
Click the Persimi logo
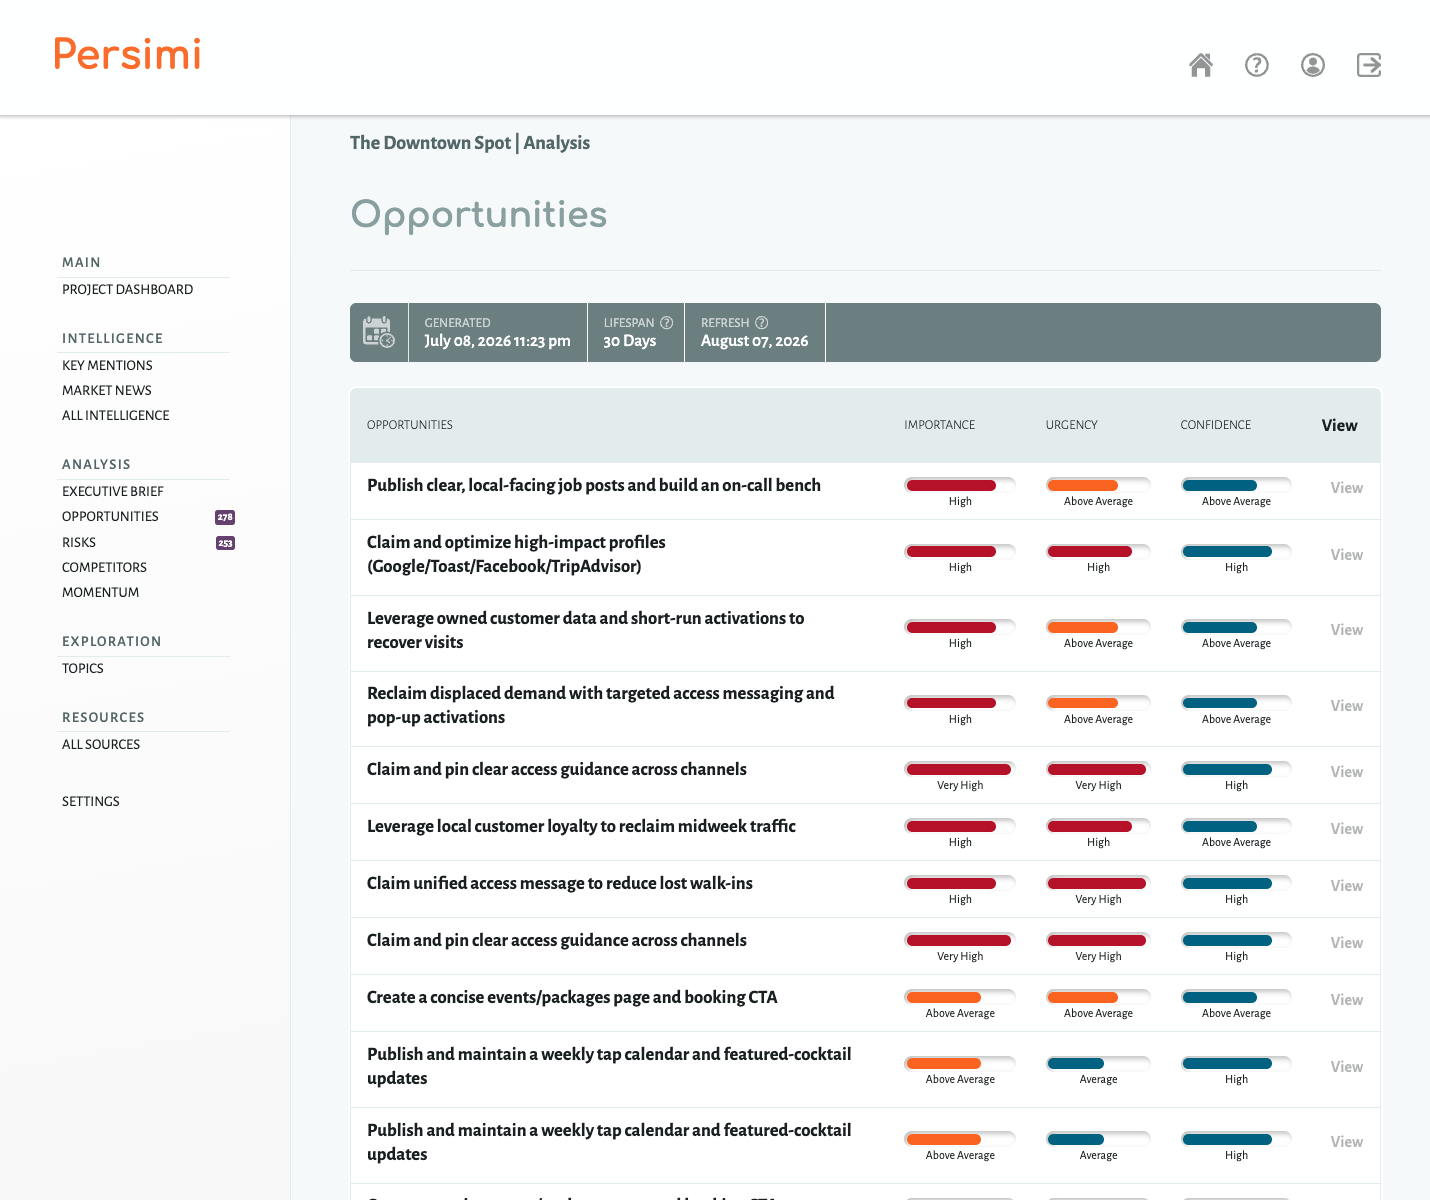(x=127, y=54)
